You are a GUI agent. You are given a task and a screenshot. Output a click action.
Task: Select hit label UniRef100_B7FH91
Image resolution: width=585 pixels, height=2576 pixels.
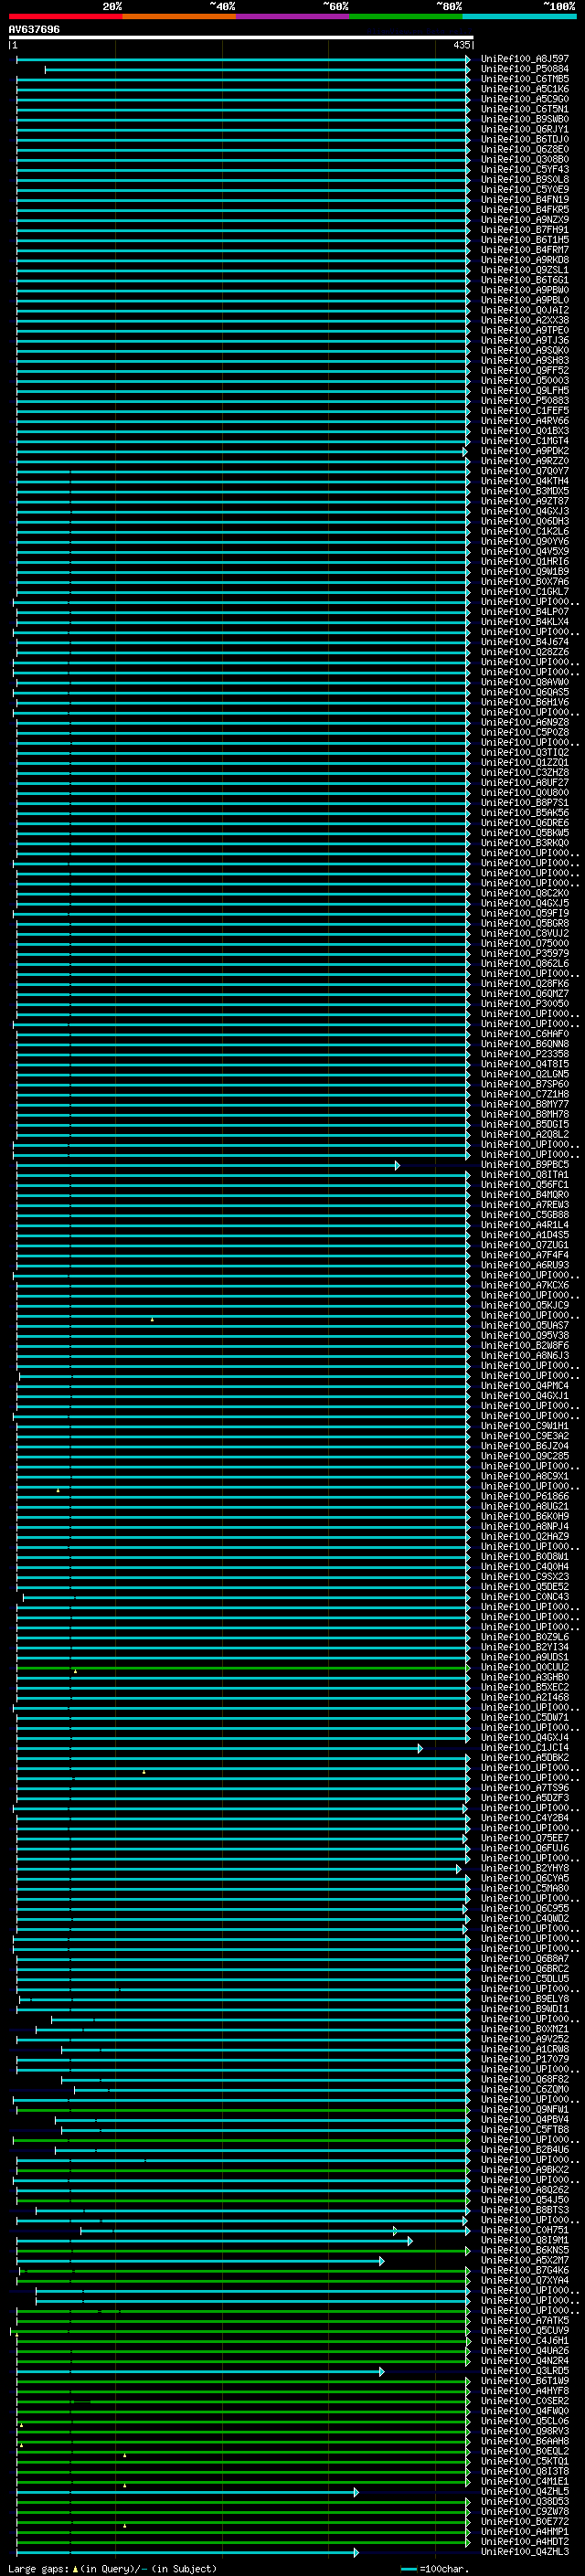point(524,230)
